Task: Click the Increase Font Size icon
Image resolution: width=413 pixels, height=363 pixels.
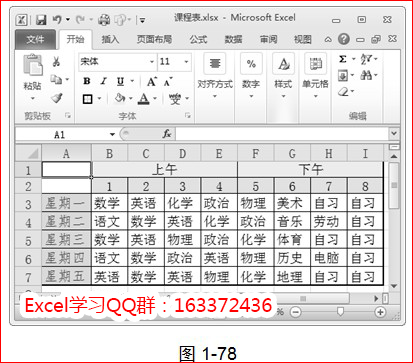Action: coord(152,81)
